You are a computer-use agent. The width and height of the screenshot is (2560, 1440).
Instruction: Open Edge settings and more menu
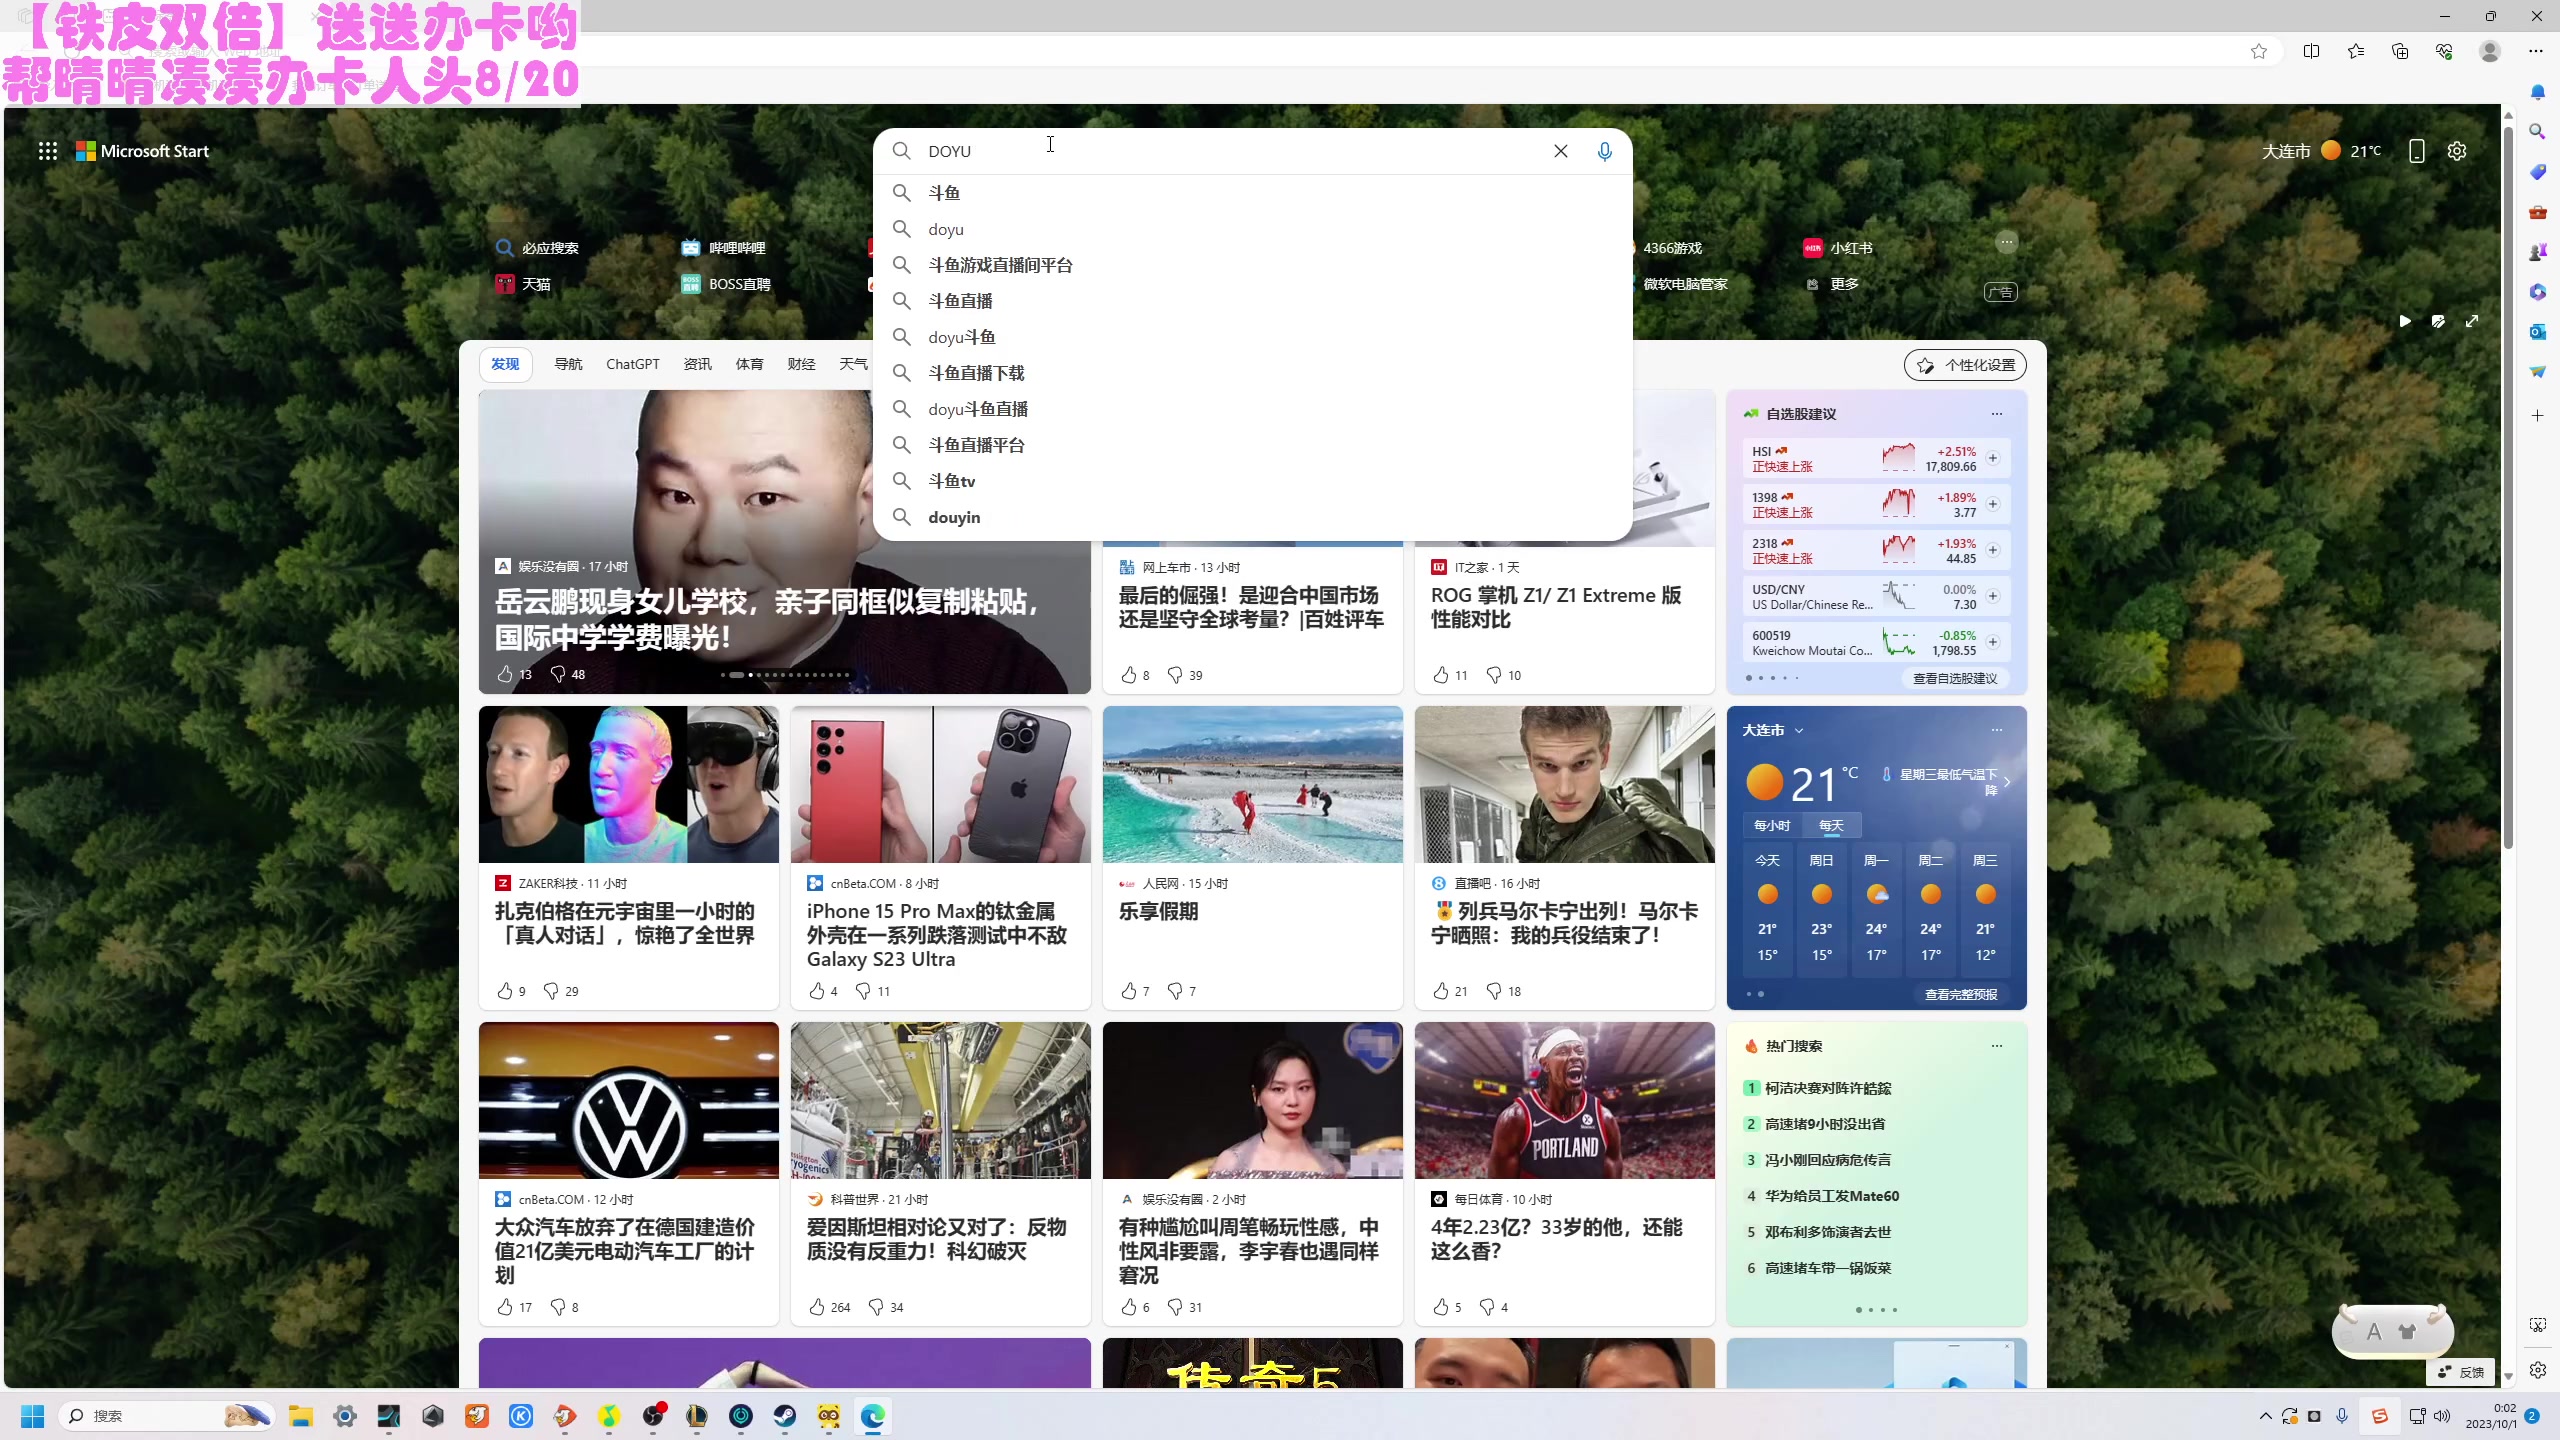(2536, 51)
